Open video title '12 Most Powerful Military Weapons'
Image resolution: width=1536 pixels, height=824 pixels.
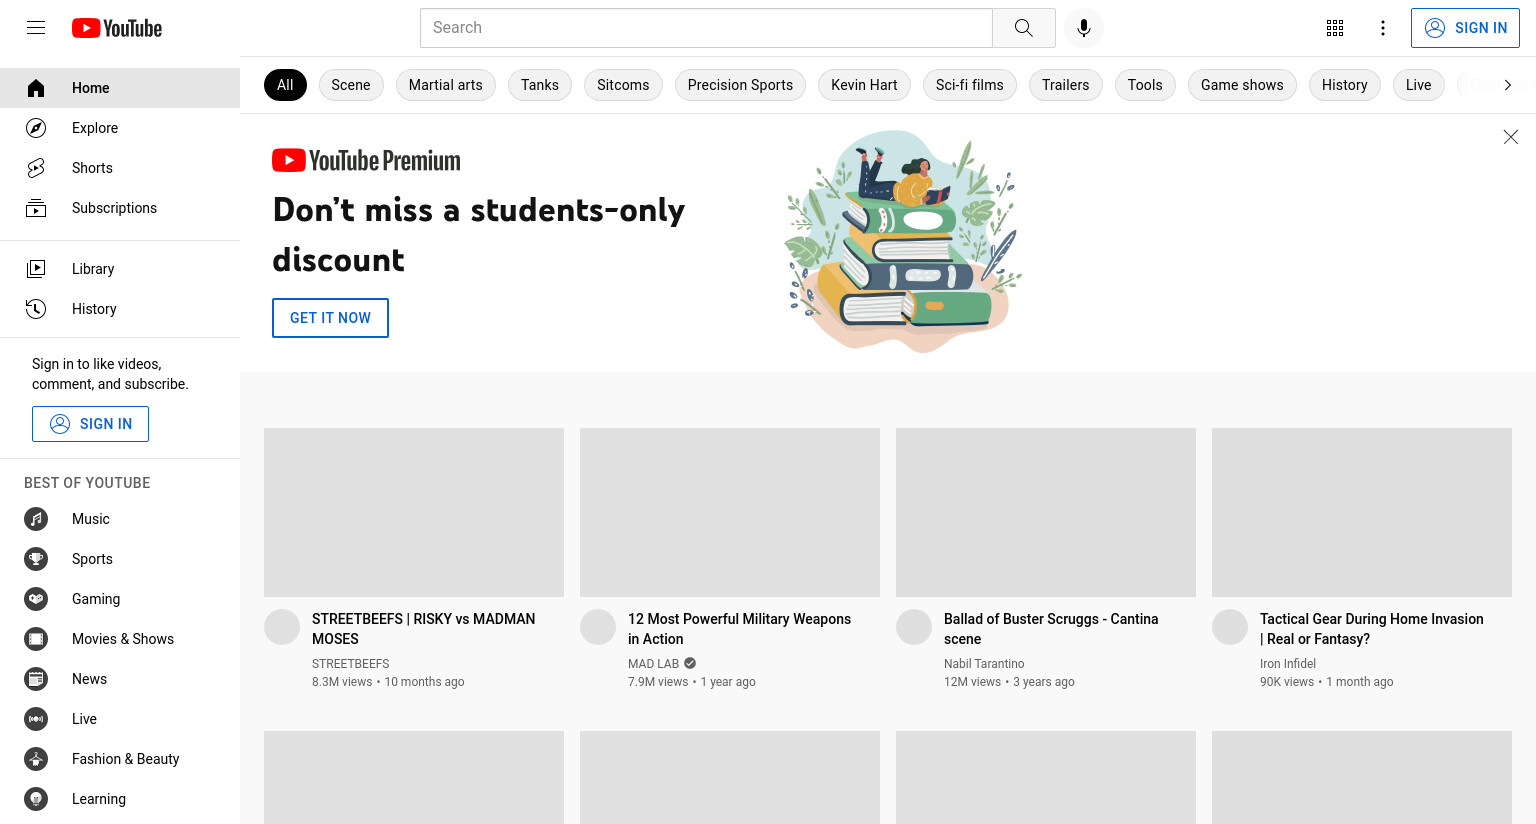point(740,629)
